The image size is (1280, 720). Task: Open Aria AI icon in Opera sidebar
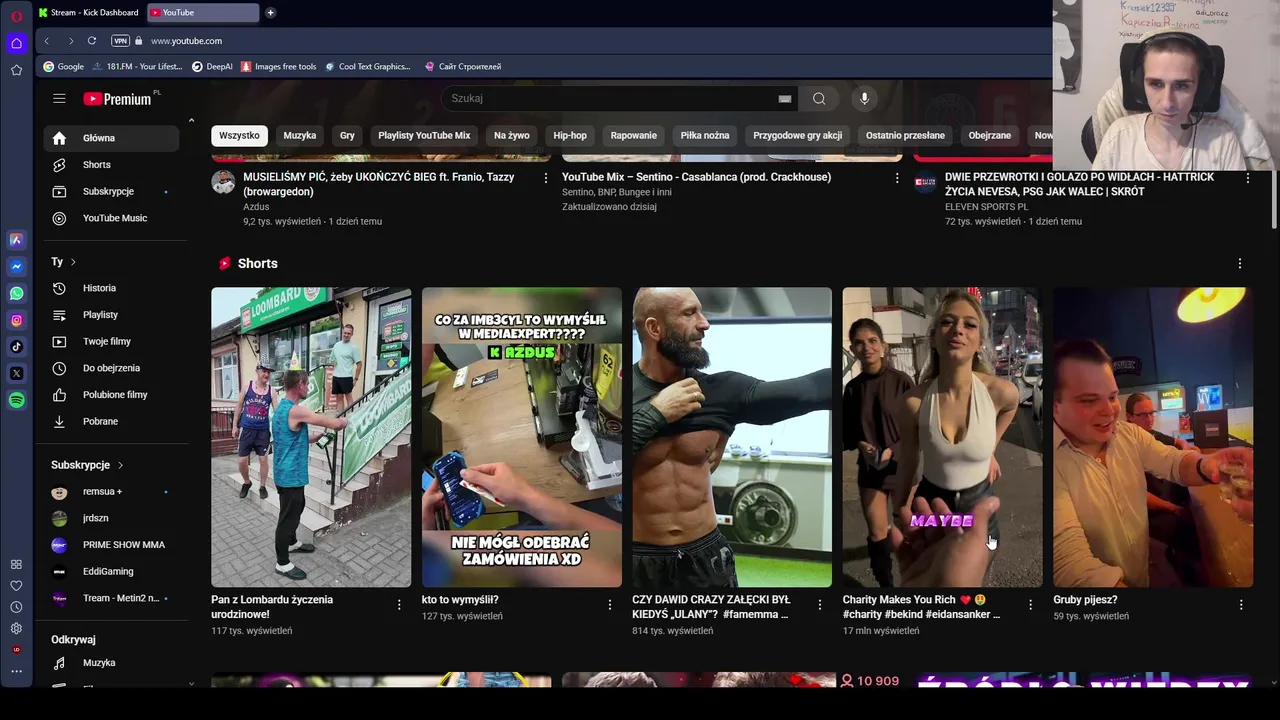tap(16, 240)
